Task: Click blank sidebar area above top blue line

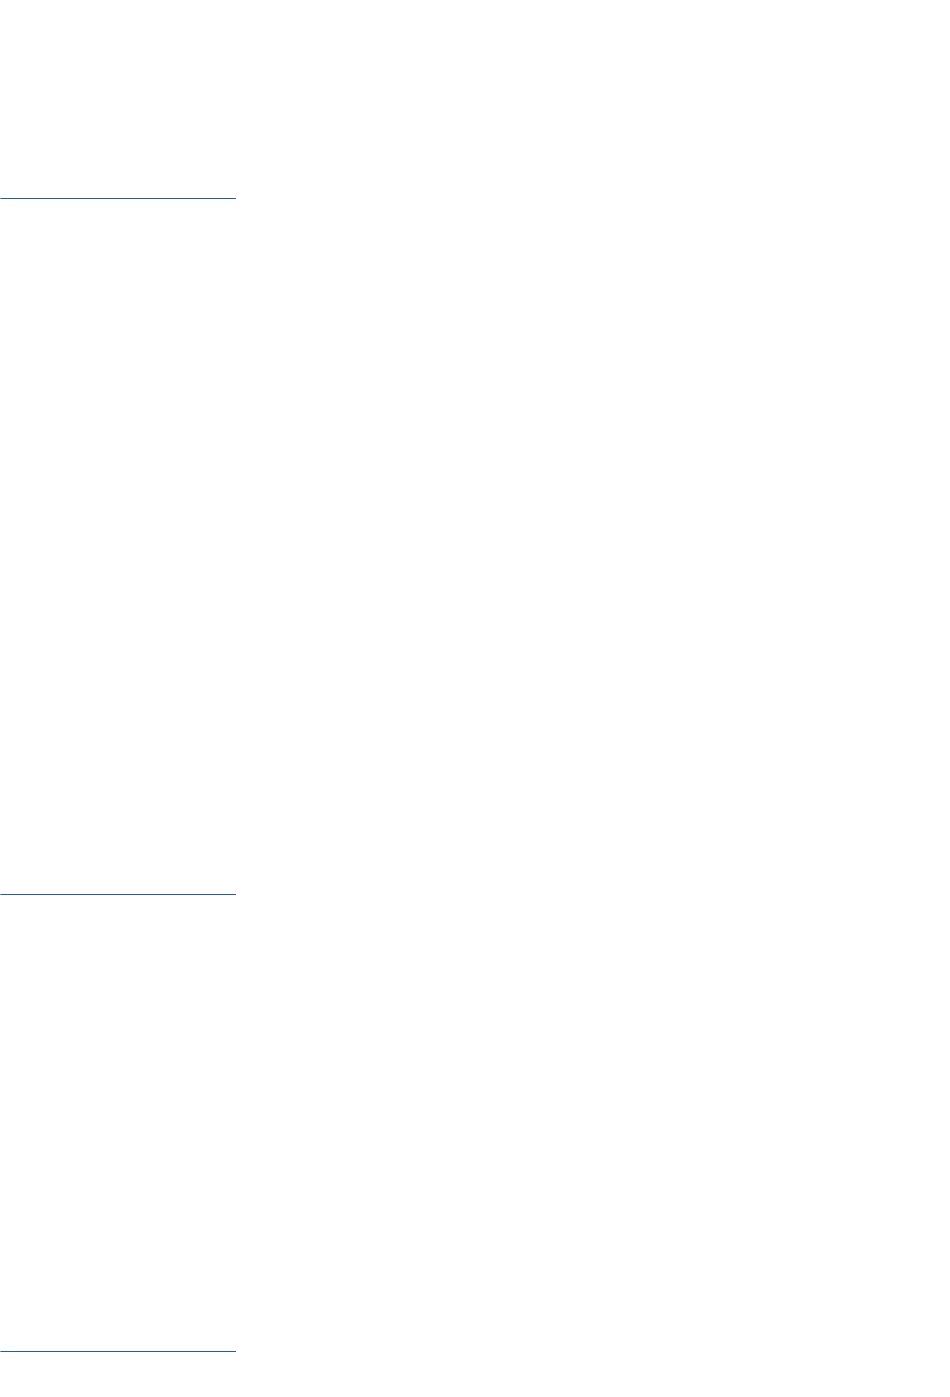Action: [x=118, y=100]
